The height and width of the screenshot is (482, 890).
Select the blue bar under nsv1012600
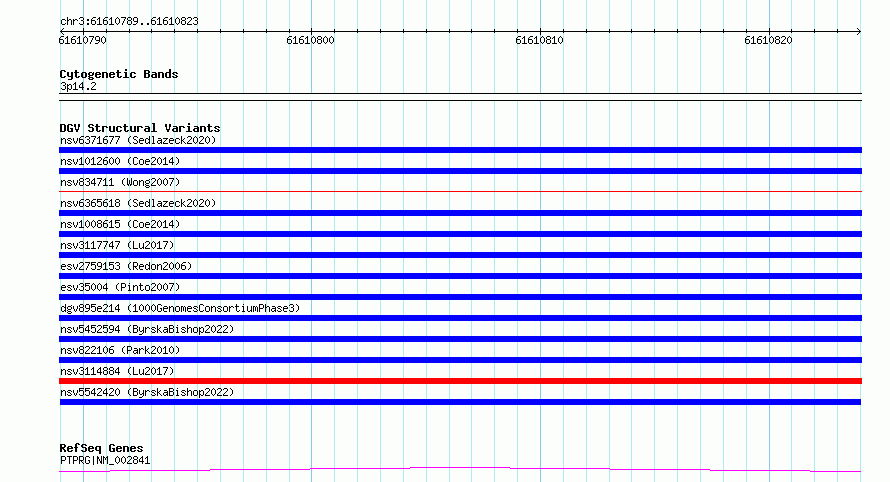pyautogui.click(x=460, y=171)
